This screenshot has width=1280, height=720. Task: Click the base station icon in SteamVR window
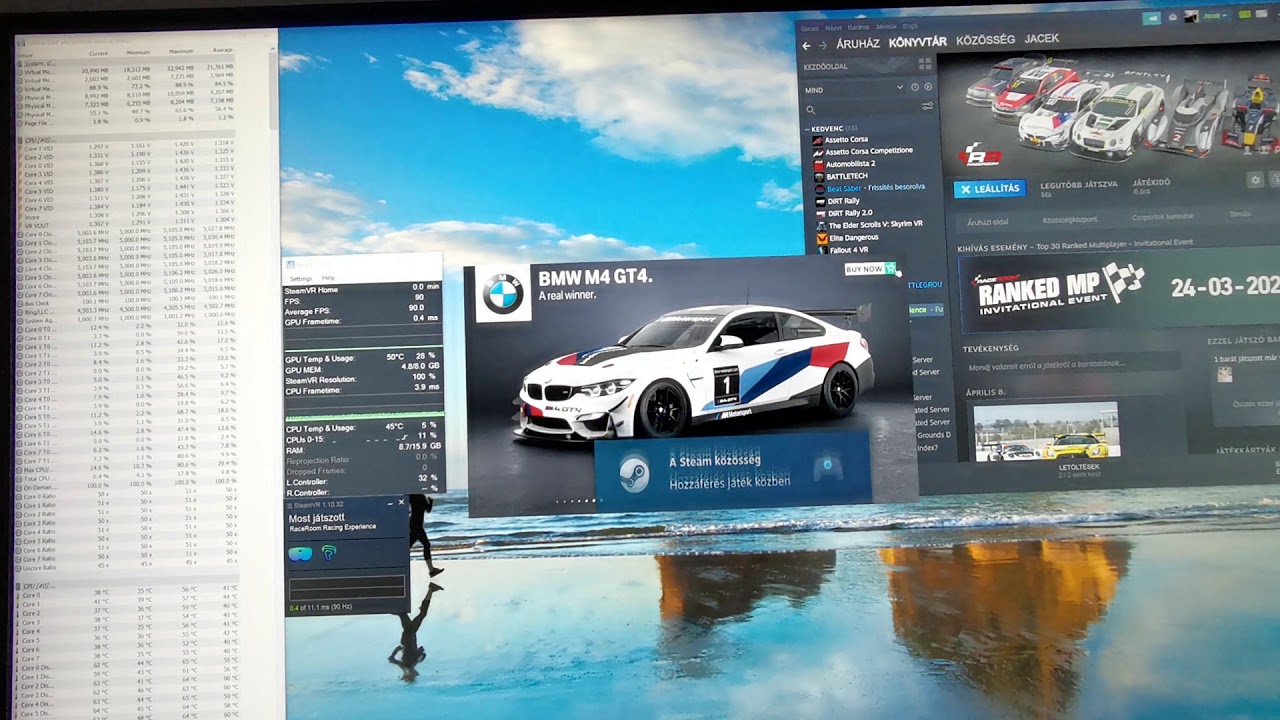click(x=328, y=552)
